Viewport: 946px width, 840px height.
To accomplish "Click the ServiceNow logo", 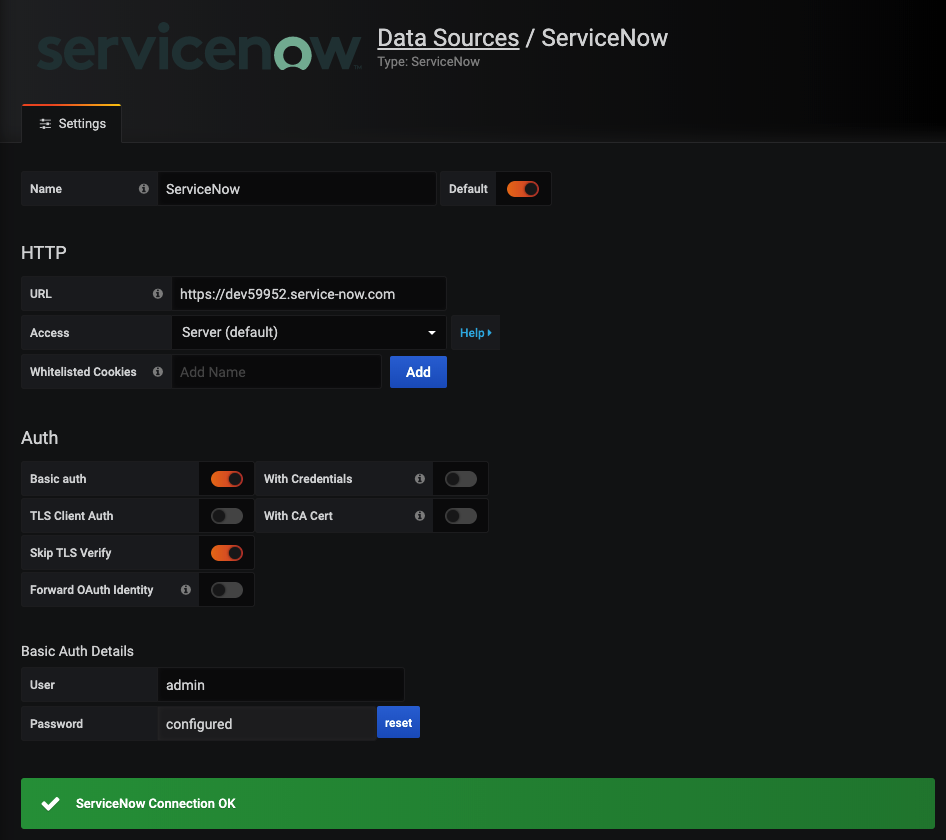I will tap(199, 48).
